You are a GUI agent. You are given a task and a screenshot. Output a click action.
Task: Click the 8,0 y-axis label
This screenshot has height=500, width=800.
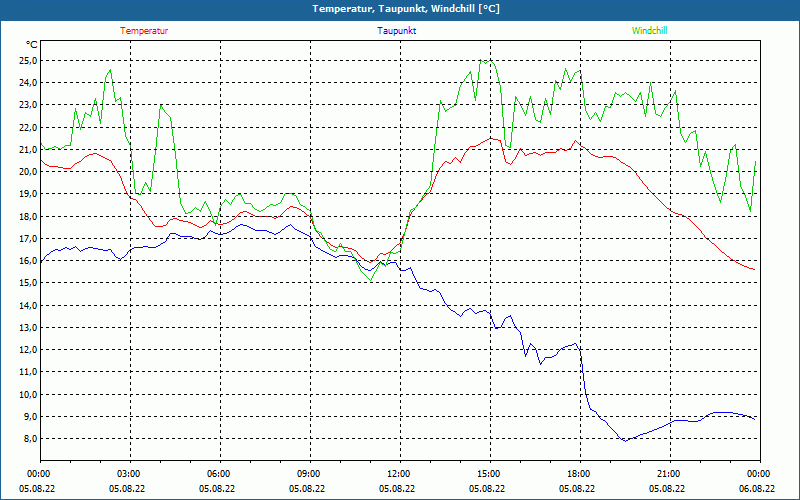31,439
